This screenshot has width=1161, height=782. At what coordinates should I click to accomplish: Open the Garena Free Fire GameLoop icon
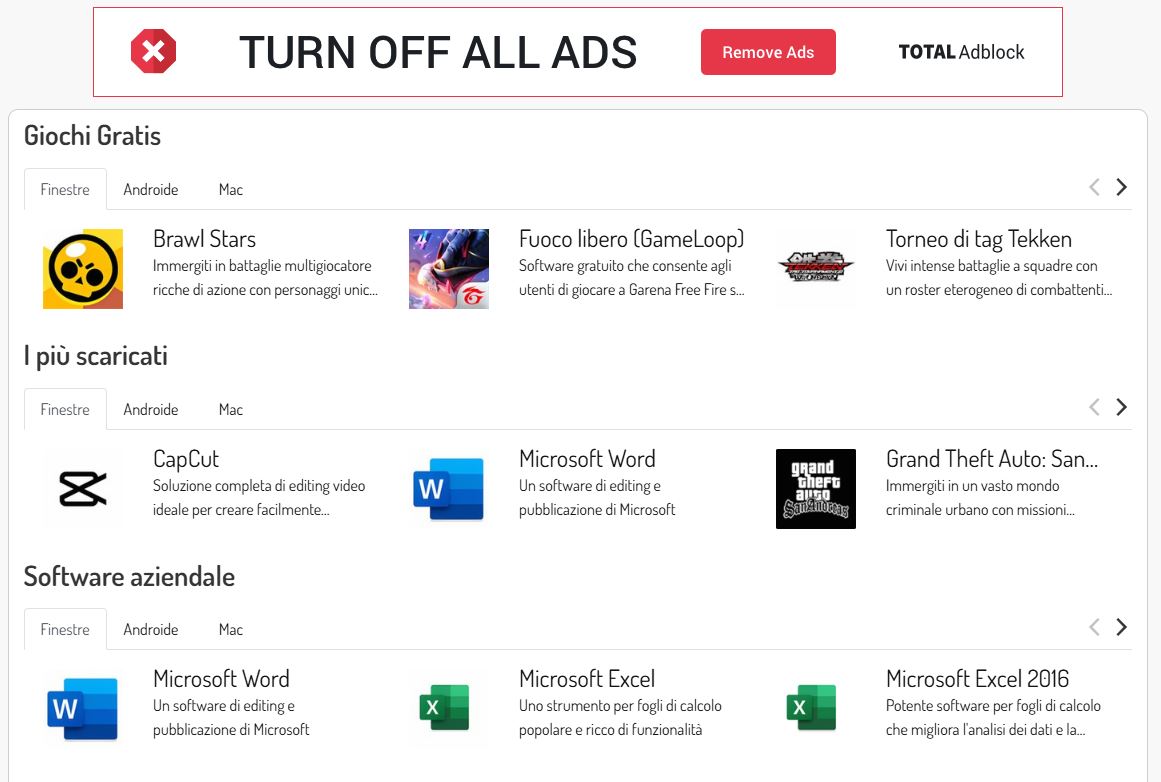click(449, 269)
